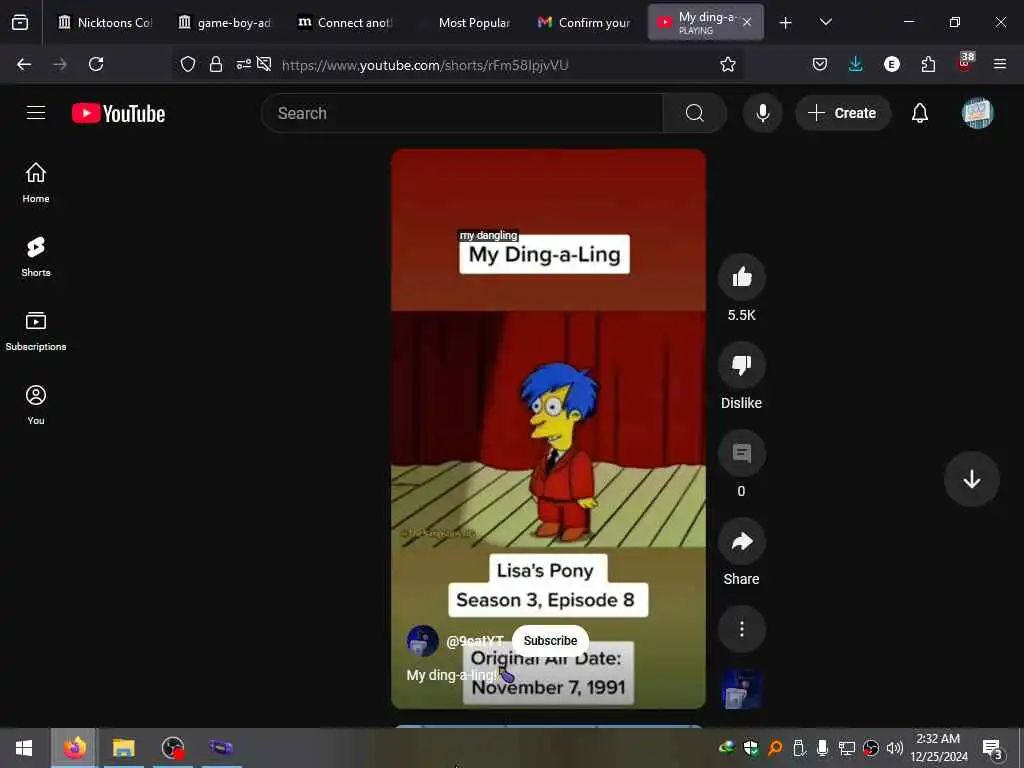Open the @9catYT channel avatar
Screen dimensions: 1024x768
422,641
